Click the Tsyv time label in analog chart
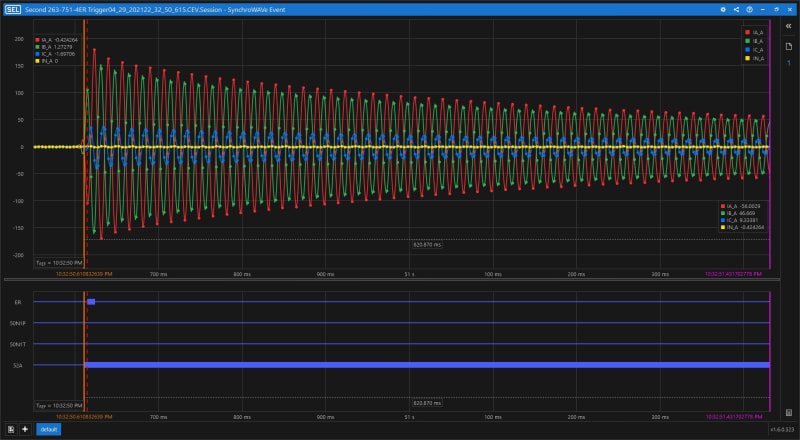Screen dimensions: 800x440 [x=59, y=263]
